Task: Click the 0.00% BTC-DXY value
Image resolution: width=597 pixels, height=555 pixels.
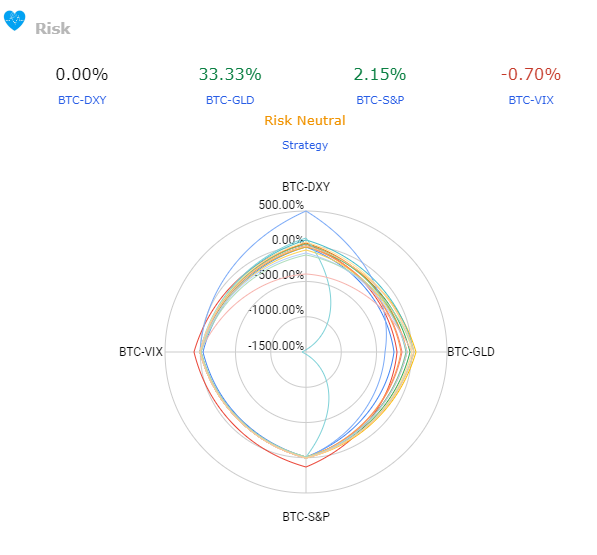Action: (x=82, y=74)
